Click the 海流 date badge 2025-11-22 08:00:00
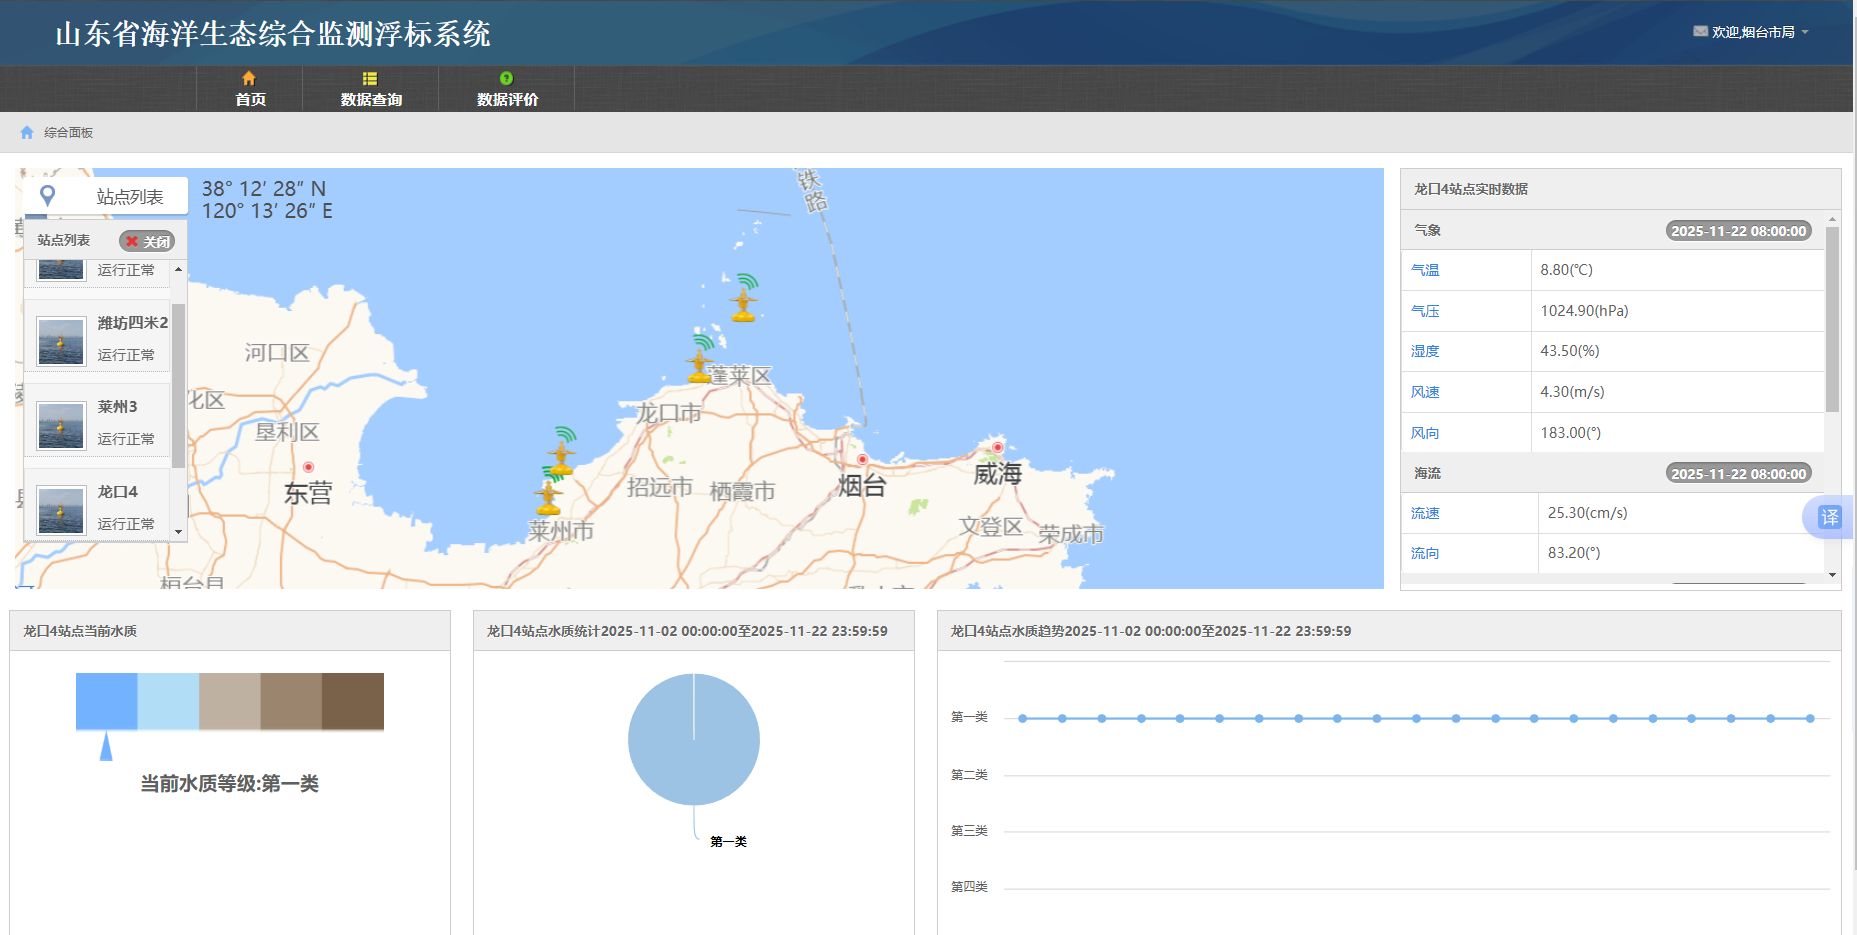The height and width of the screenshot is (935, 1857). coord(1739,474)
